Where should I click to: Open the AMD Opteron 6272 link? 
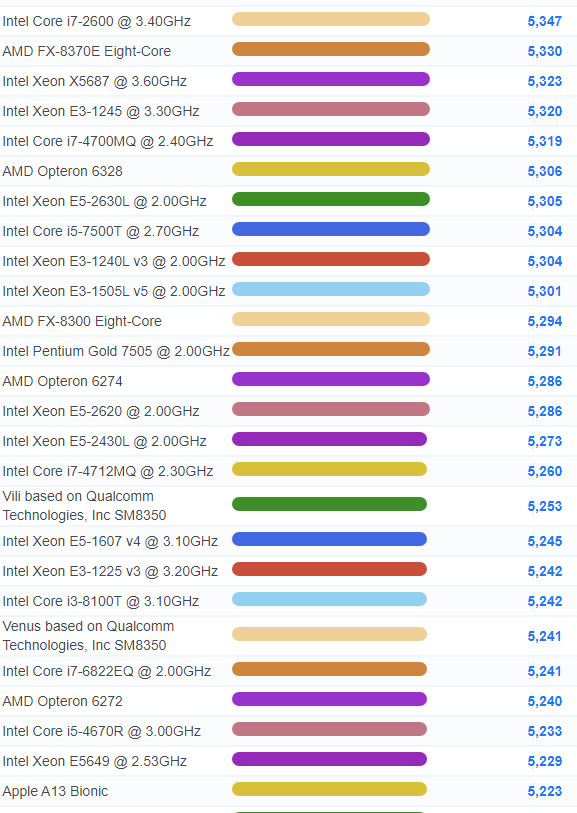[x=62, y=702]
